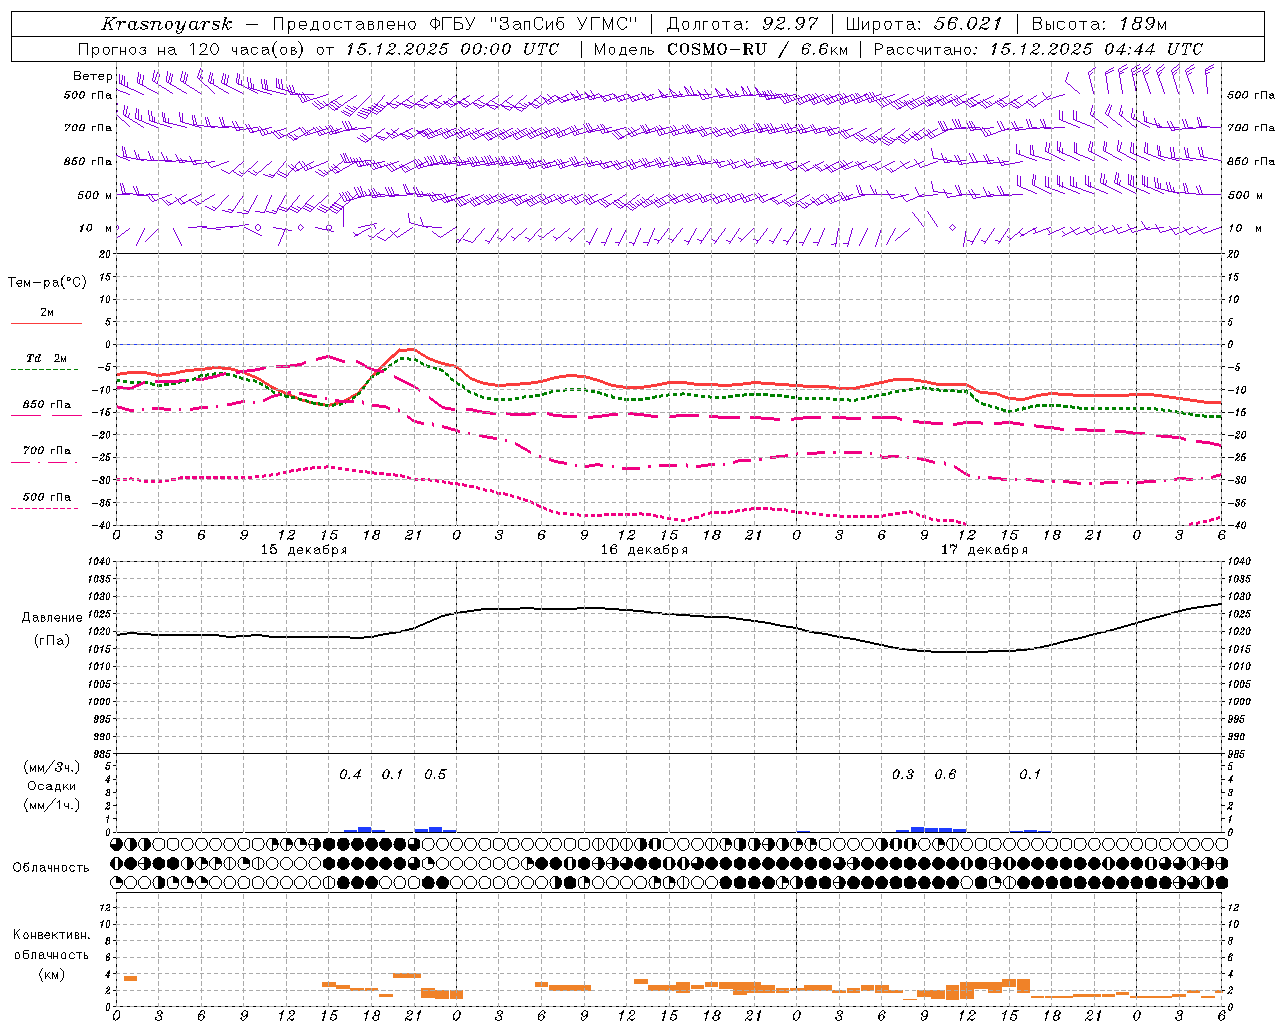Click the Высота: 189м value
The image size is (1280, 1024).
click(x=1099, y=24)
